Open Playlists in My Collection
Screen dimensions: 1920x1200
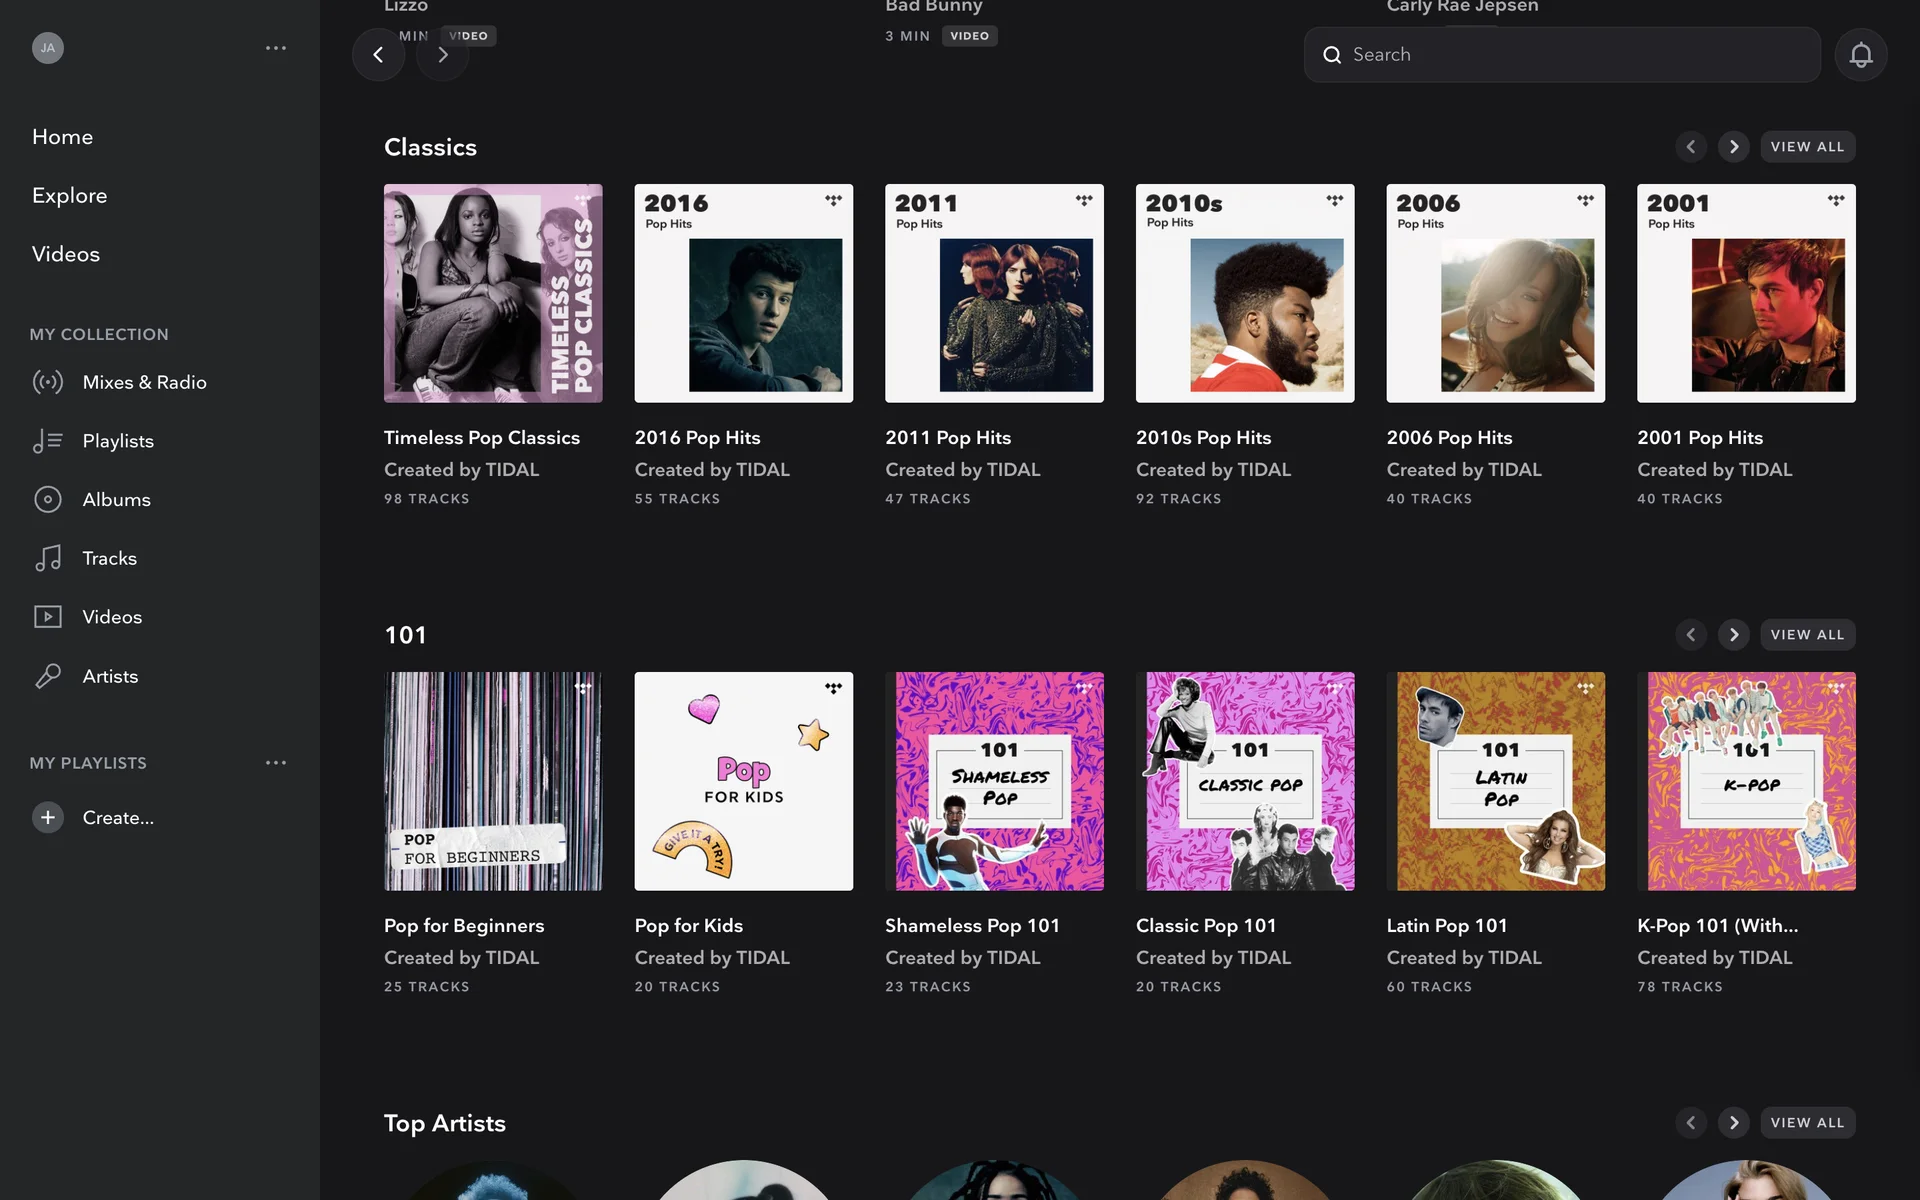click(117, 441)
